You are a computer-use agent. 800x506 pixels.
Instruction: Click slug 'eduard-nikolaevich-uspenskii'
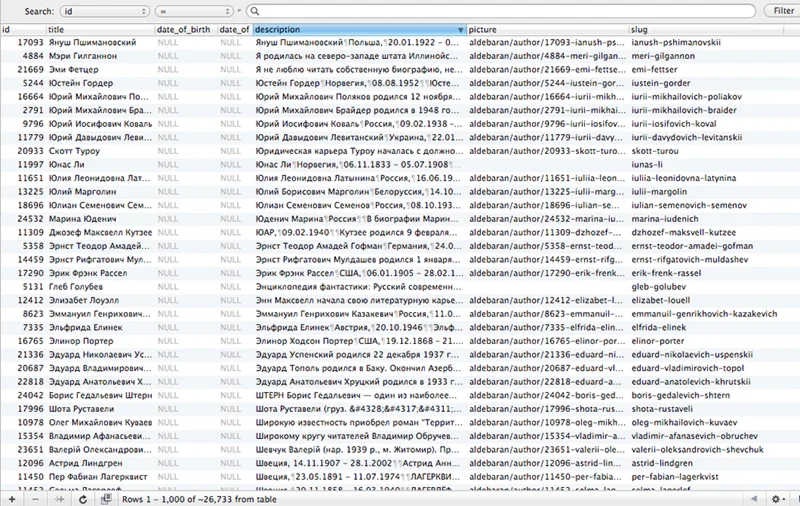pyautogui.click(x=692, y=355)
